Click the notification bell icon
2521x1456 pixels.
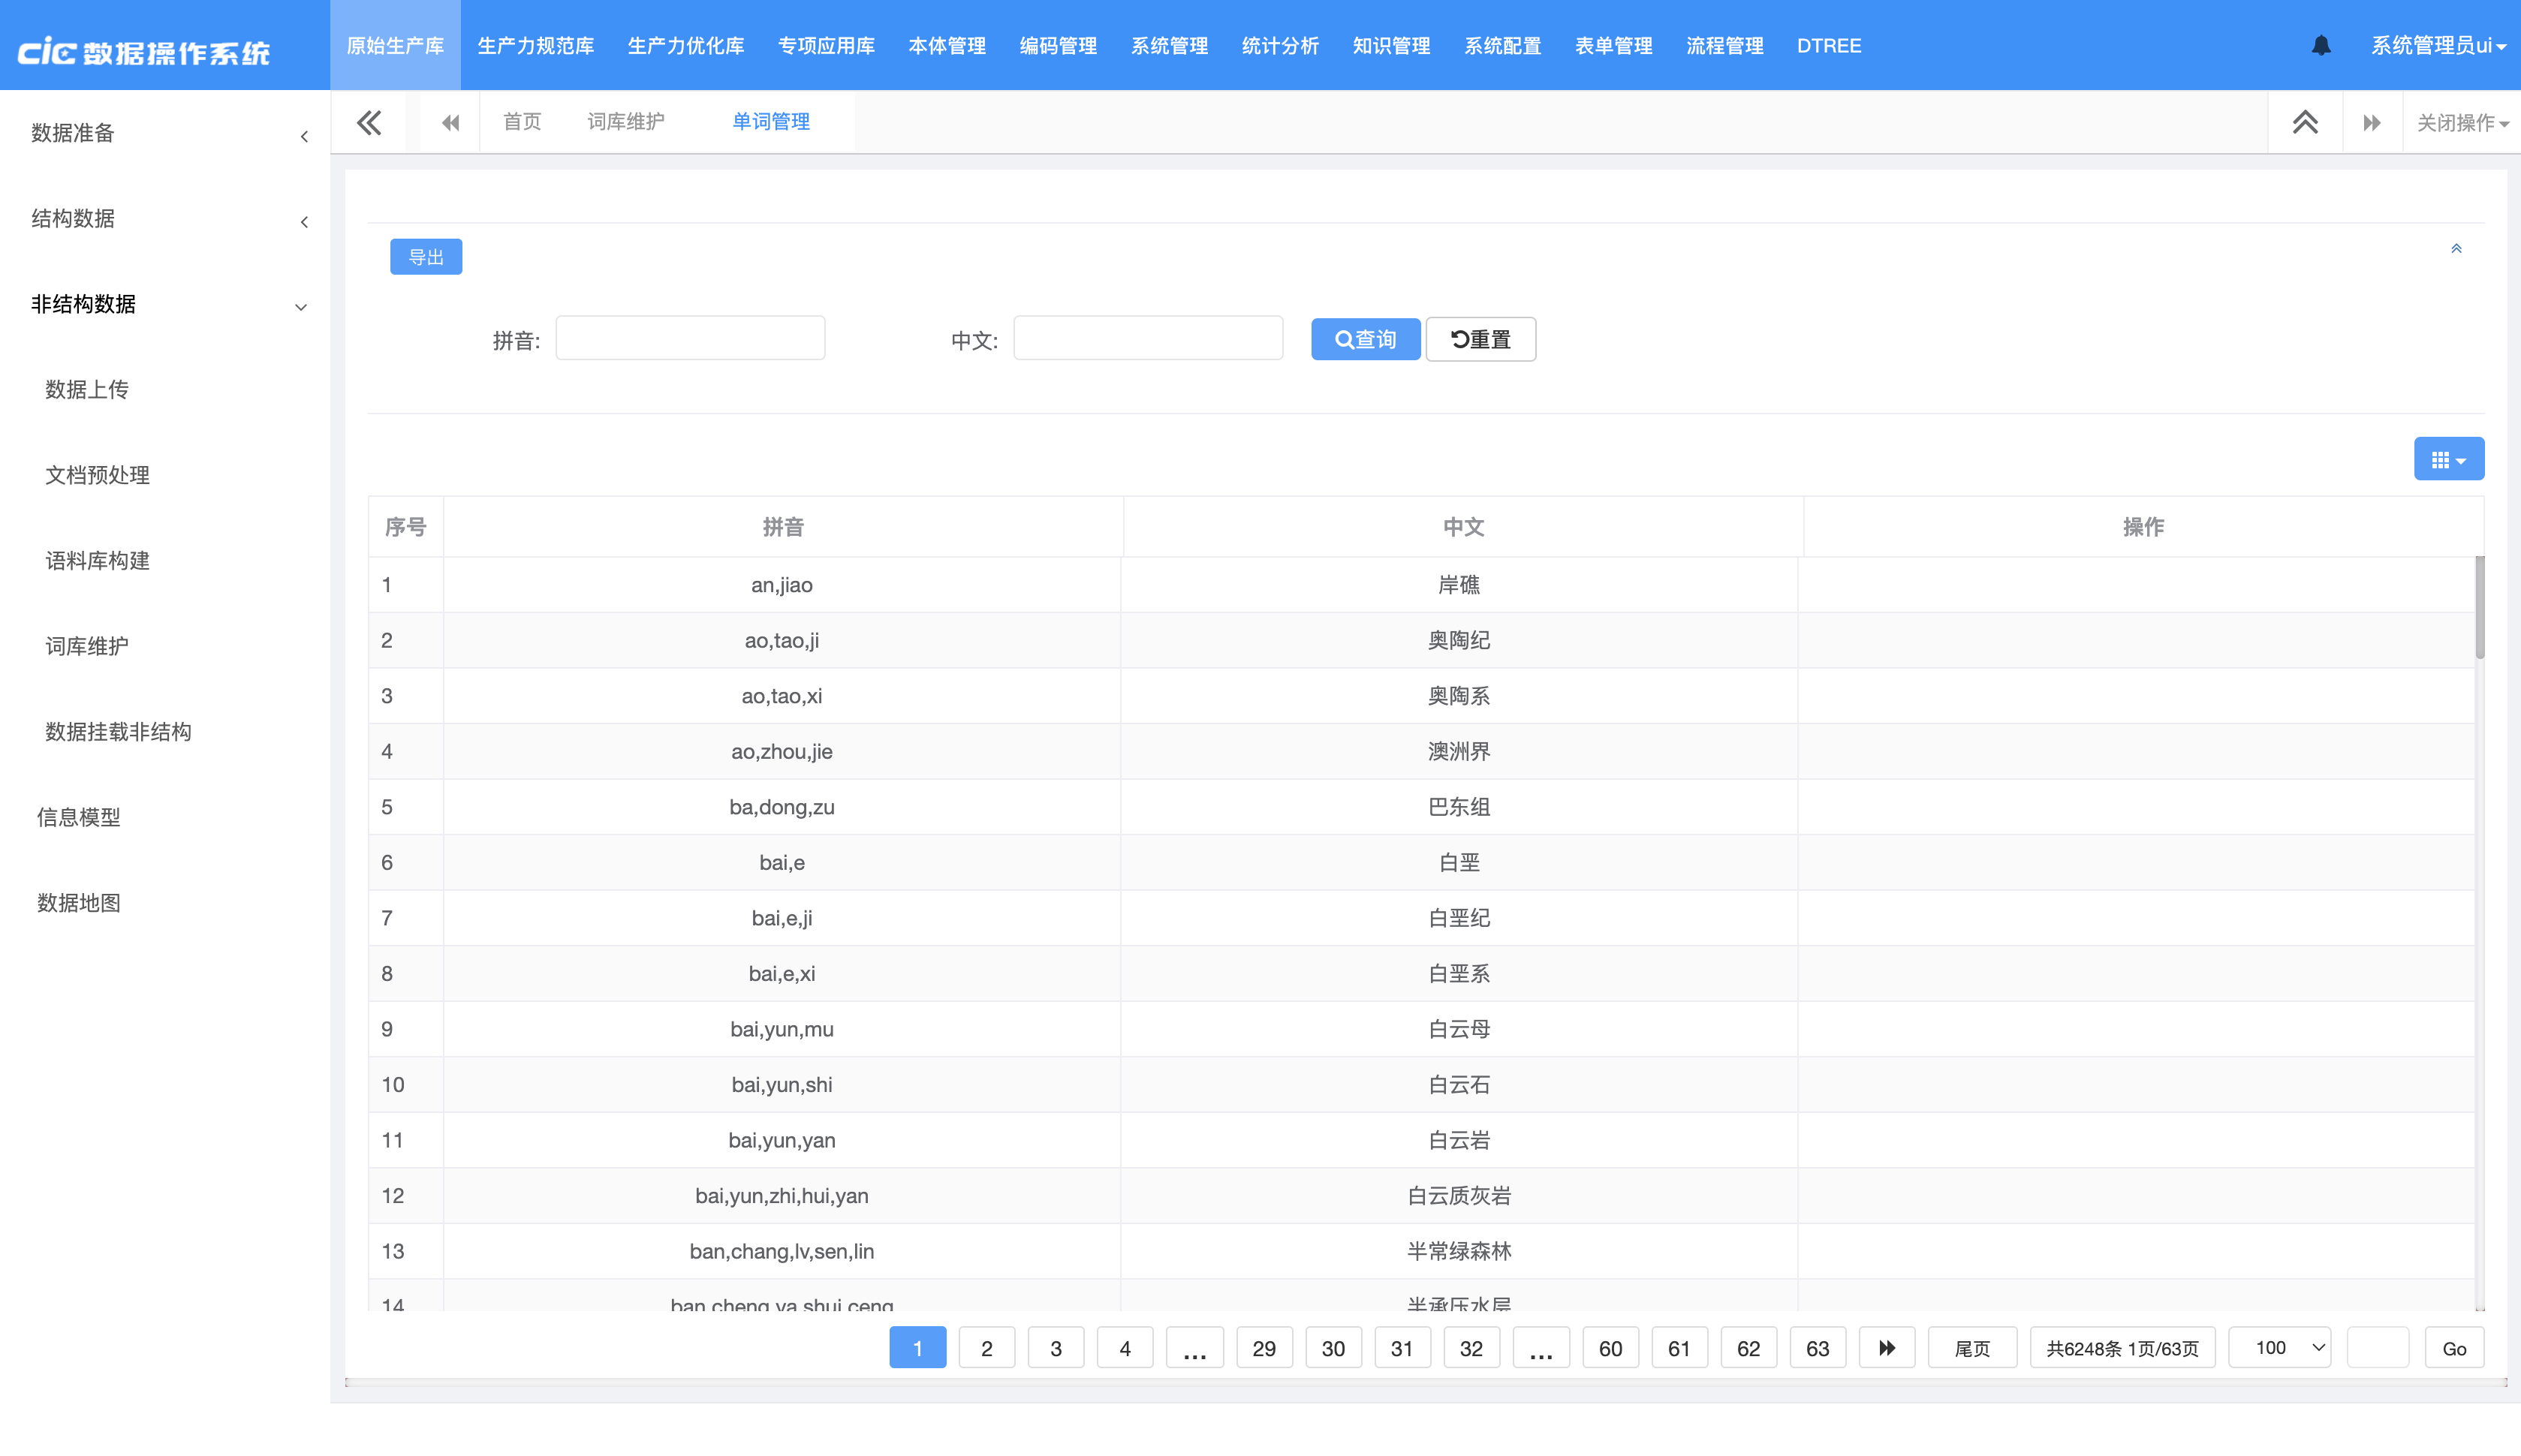point(2321,46)
